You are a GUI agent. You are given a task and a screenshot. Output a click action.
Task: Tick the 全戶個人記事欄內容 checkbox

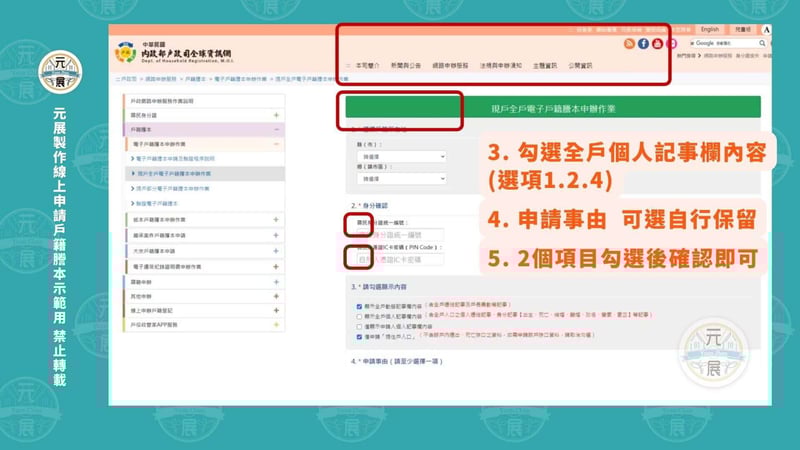pos(359,316)
